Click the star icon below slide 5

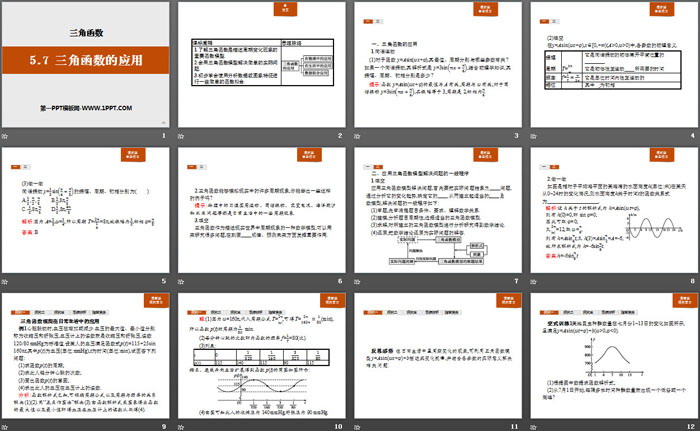pyautogui.click(x=5, y=282)
